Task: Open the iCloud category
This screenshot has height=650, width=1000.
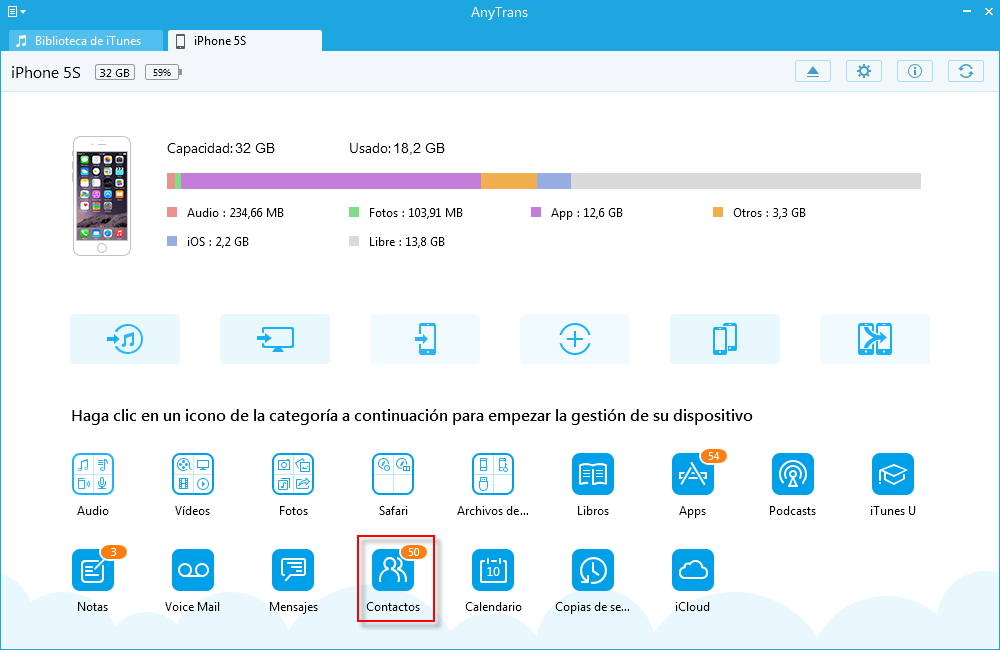Action: pyautogui.click(x=693, y=570)
